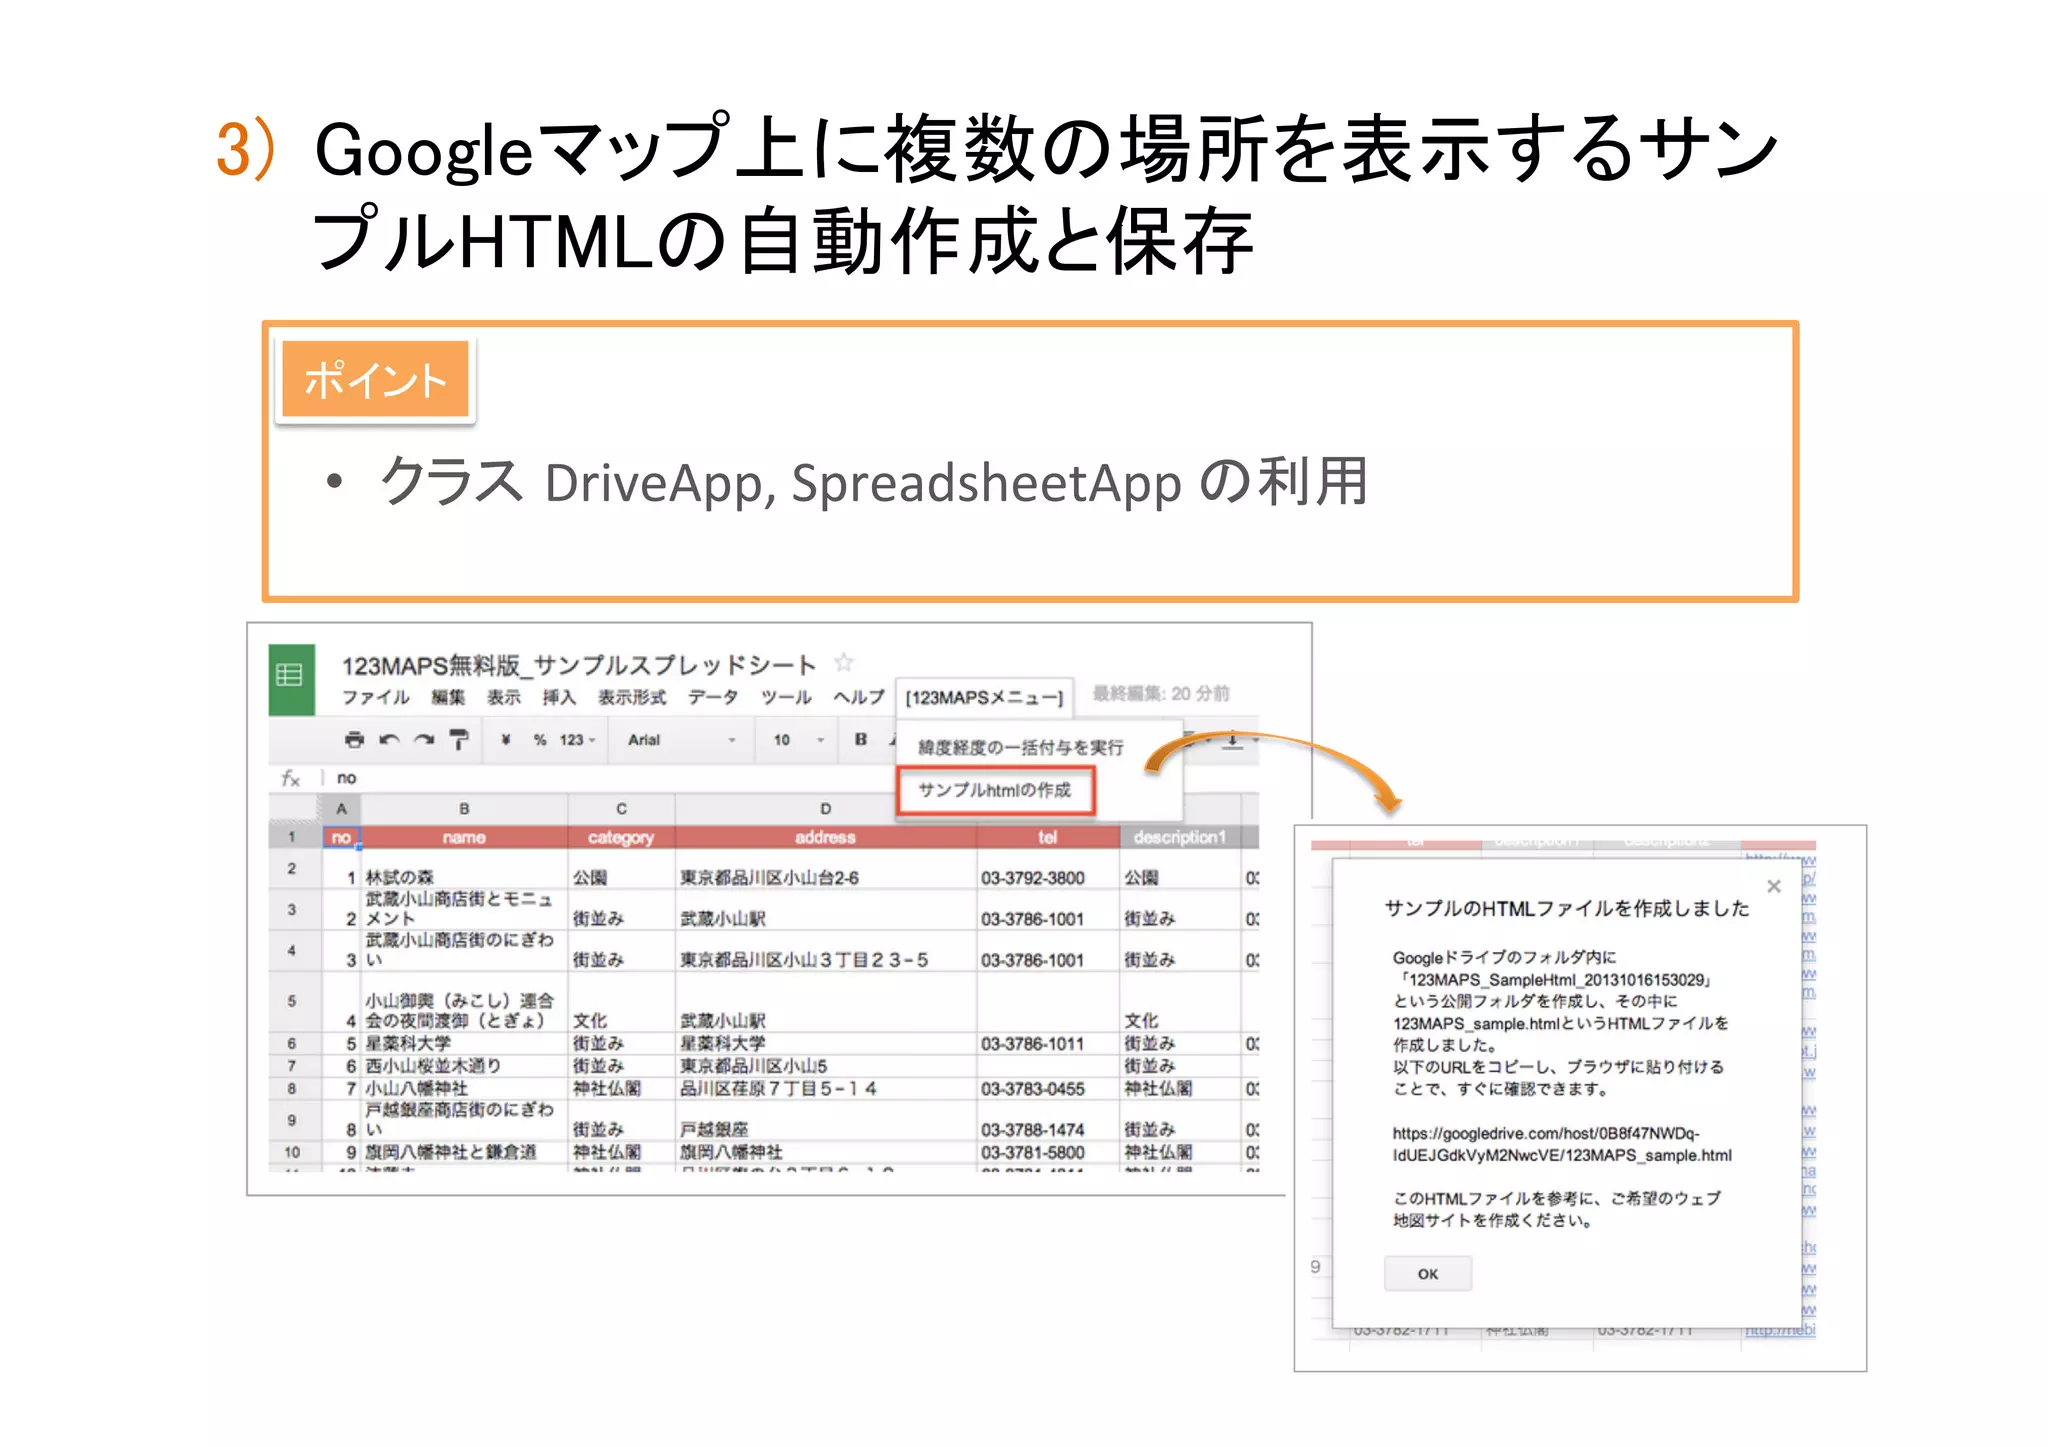Screen dimensions: 2048x1447
Task: Select column B header
Action: [x=464, y=808]
